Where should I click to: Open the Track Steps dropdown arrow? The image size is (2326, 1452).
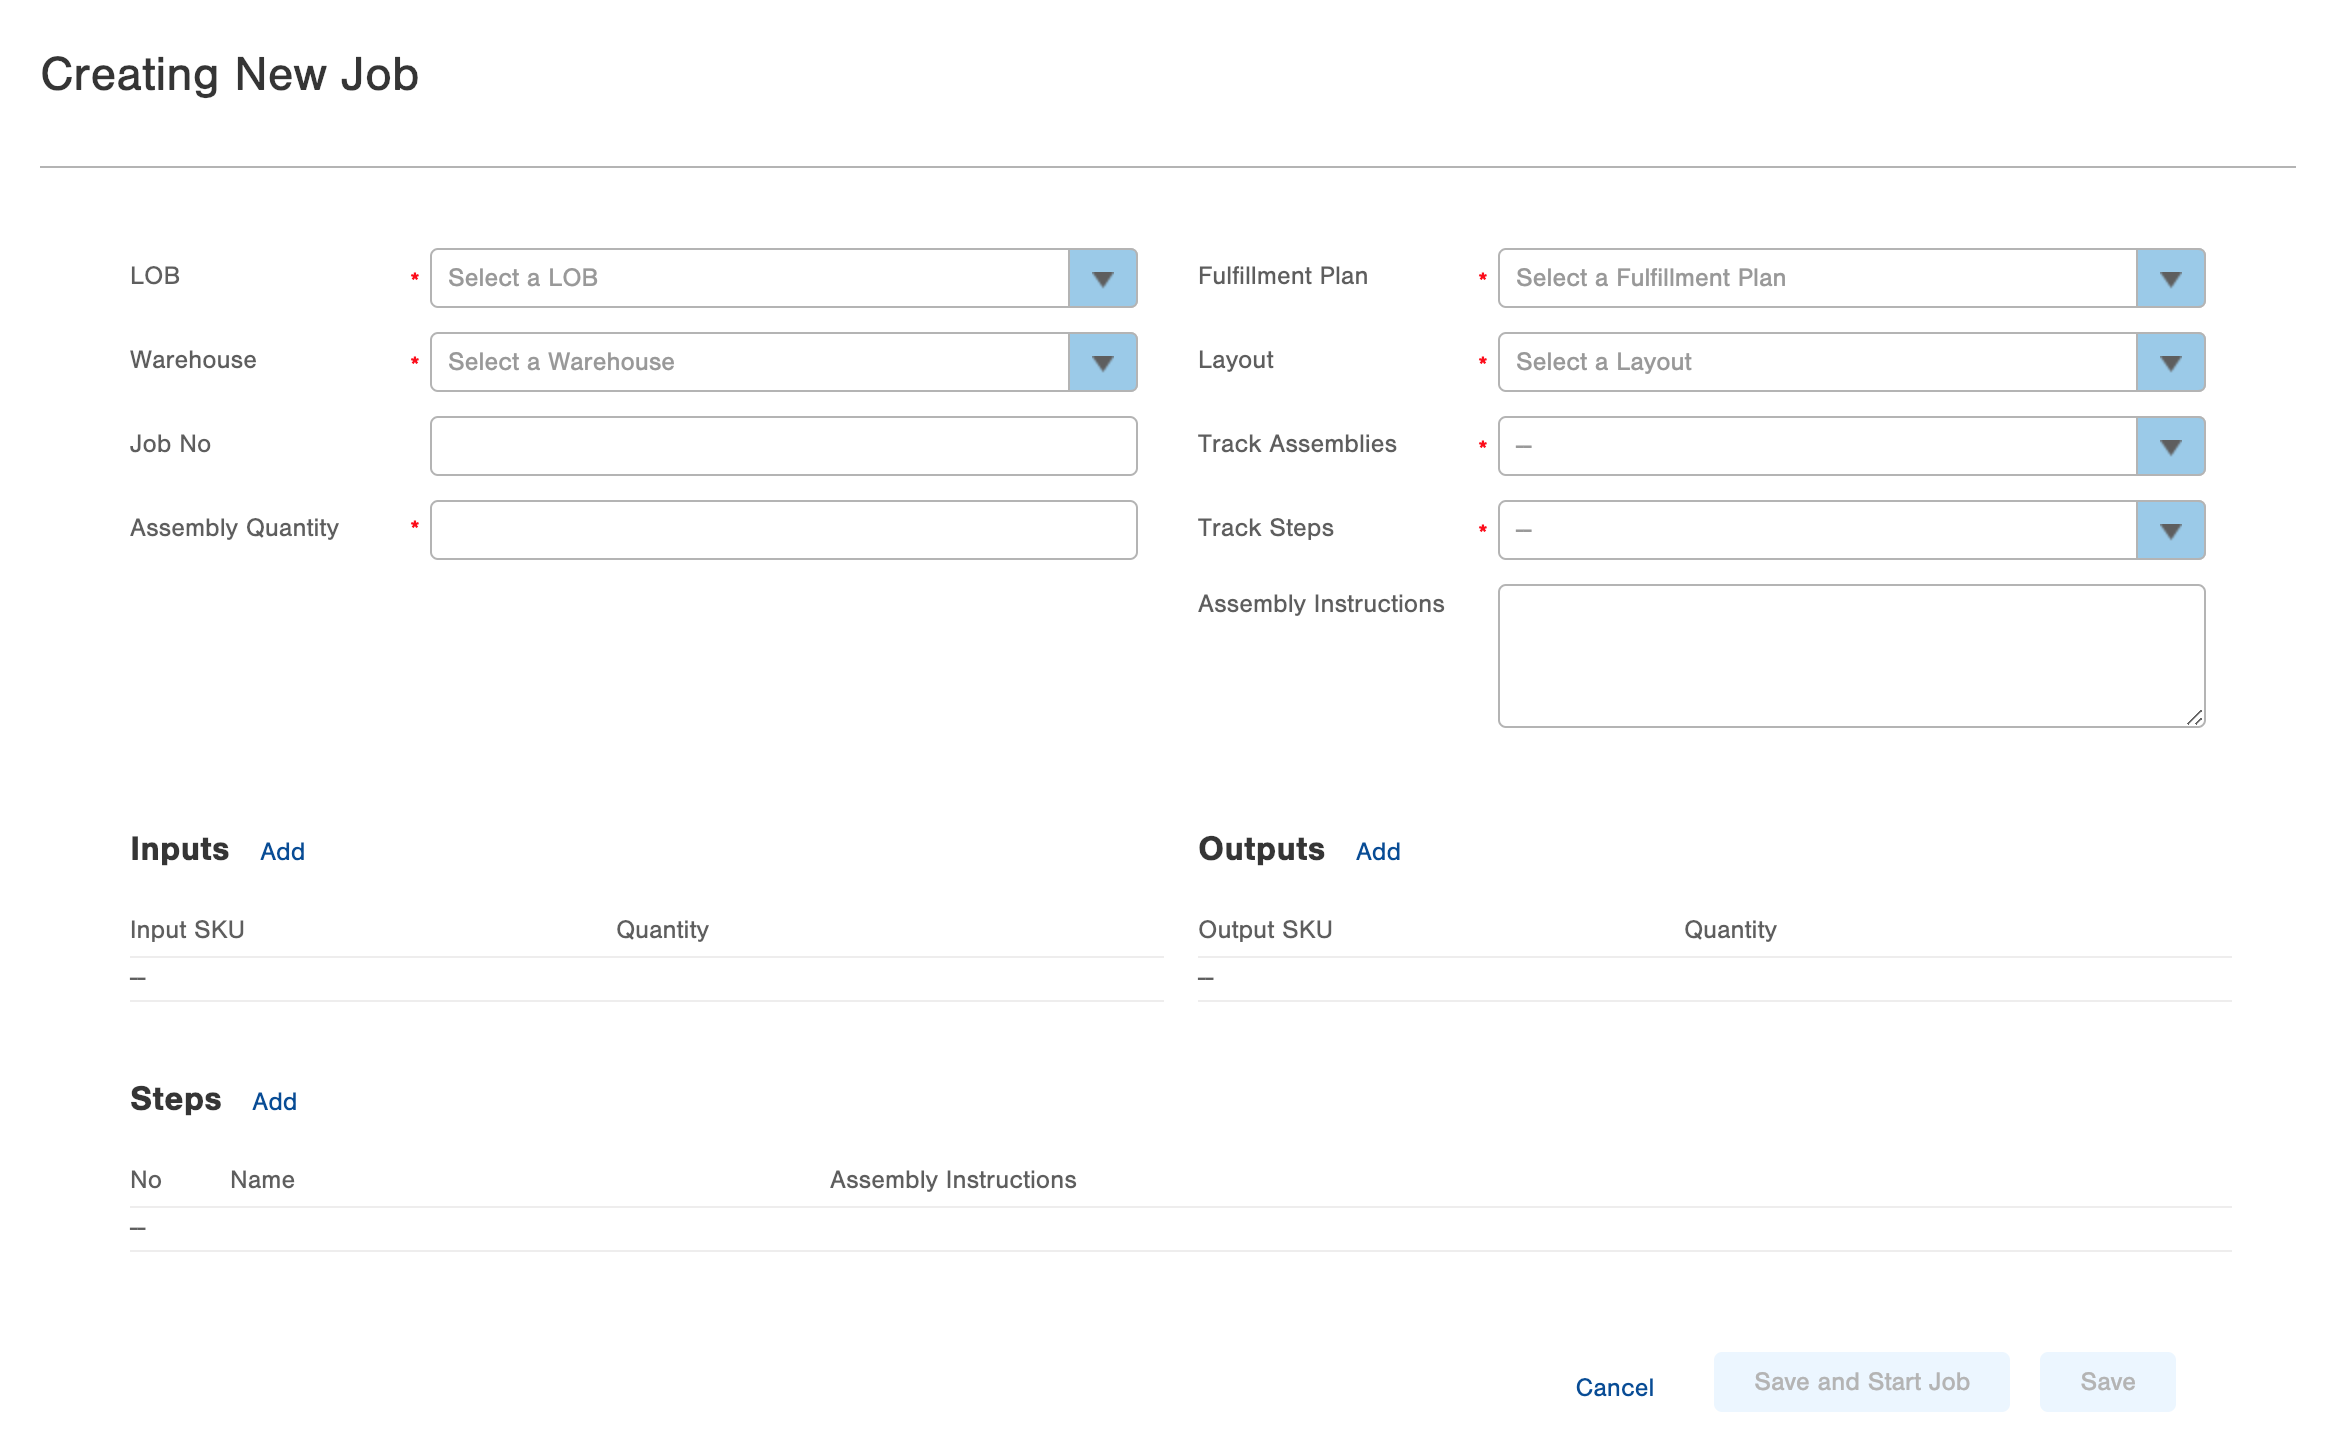pos(2170,530)
